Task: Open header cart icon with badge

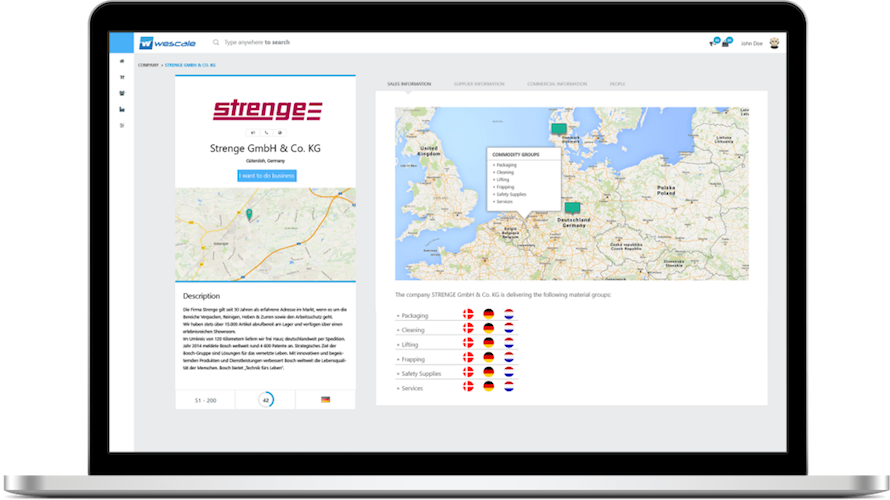Action: coord(714,43)
